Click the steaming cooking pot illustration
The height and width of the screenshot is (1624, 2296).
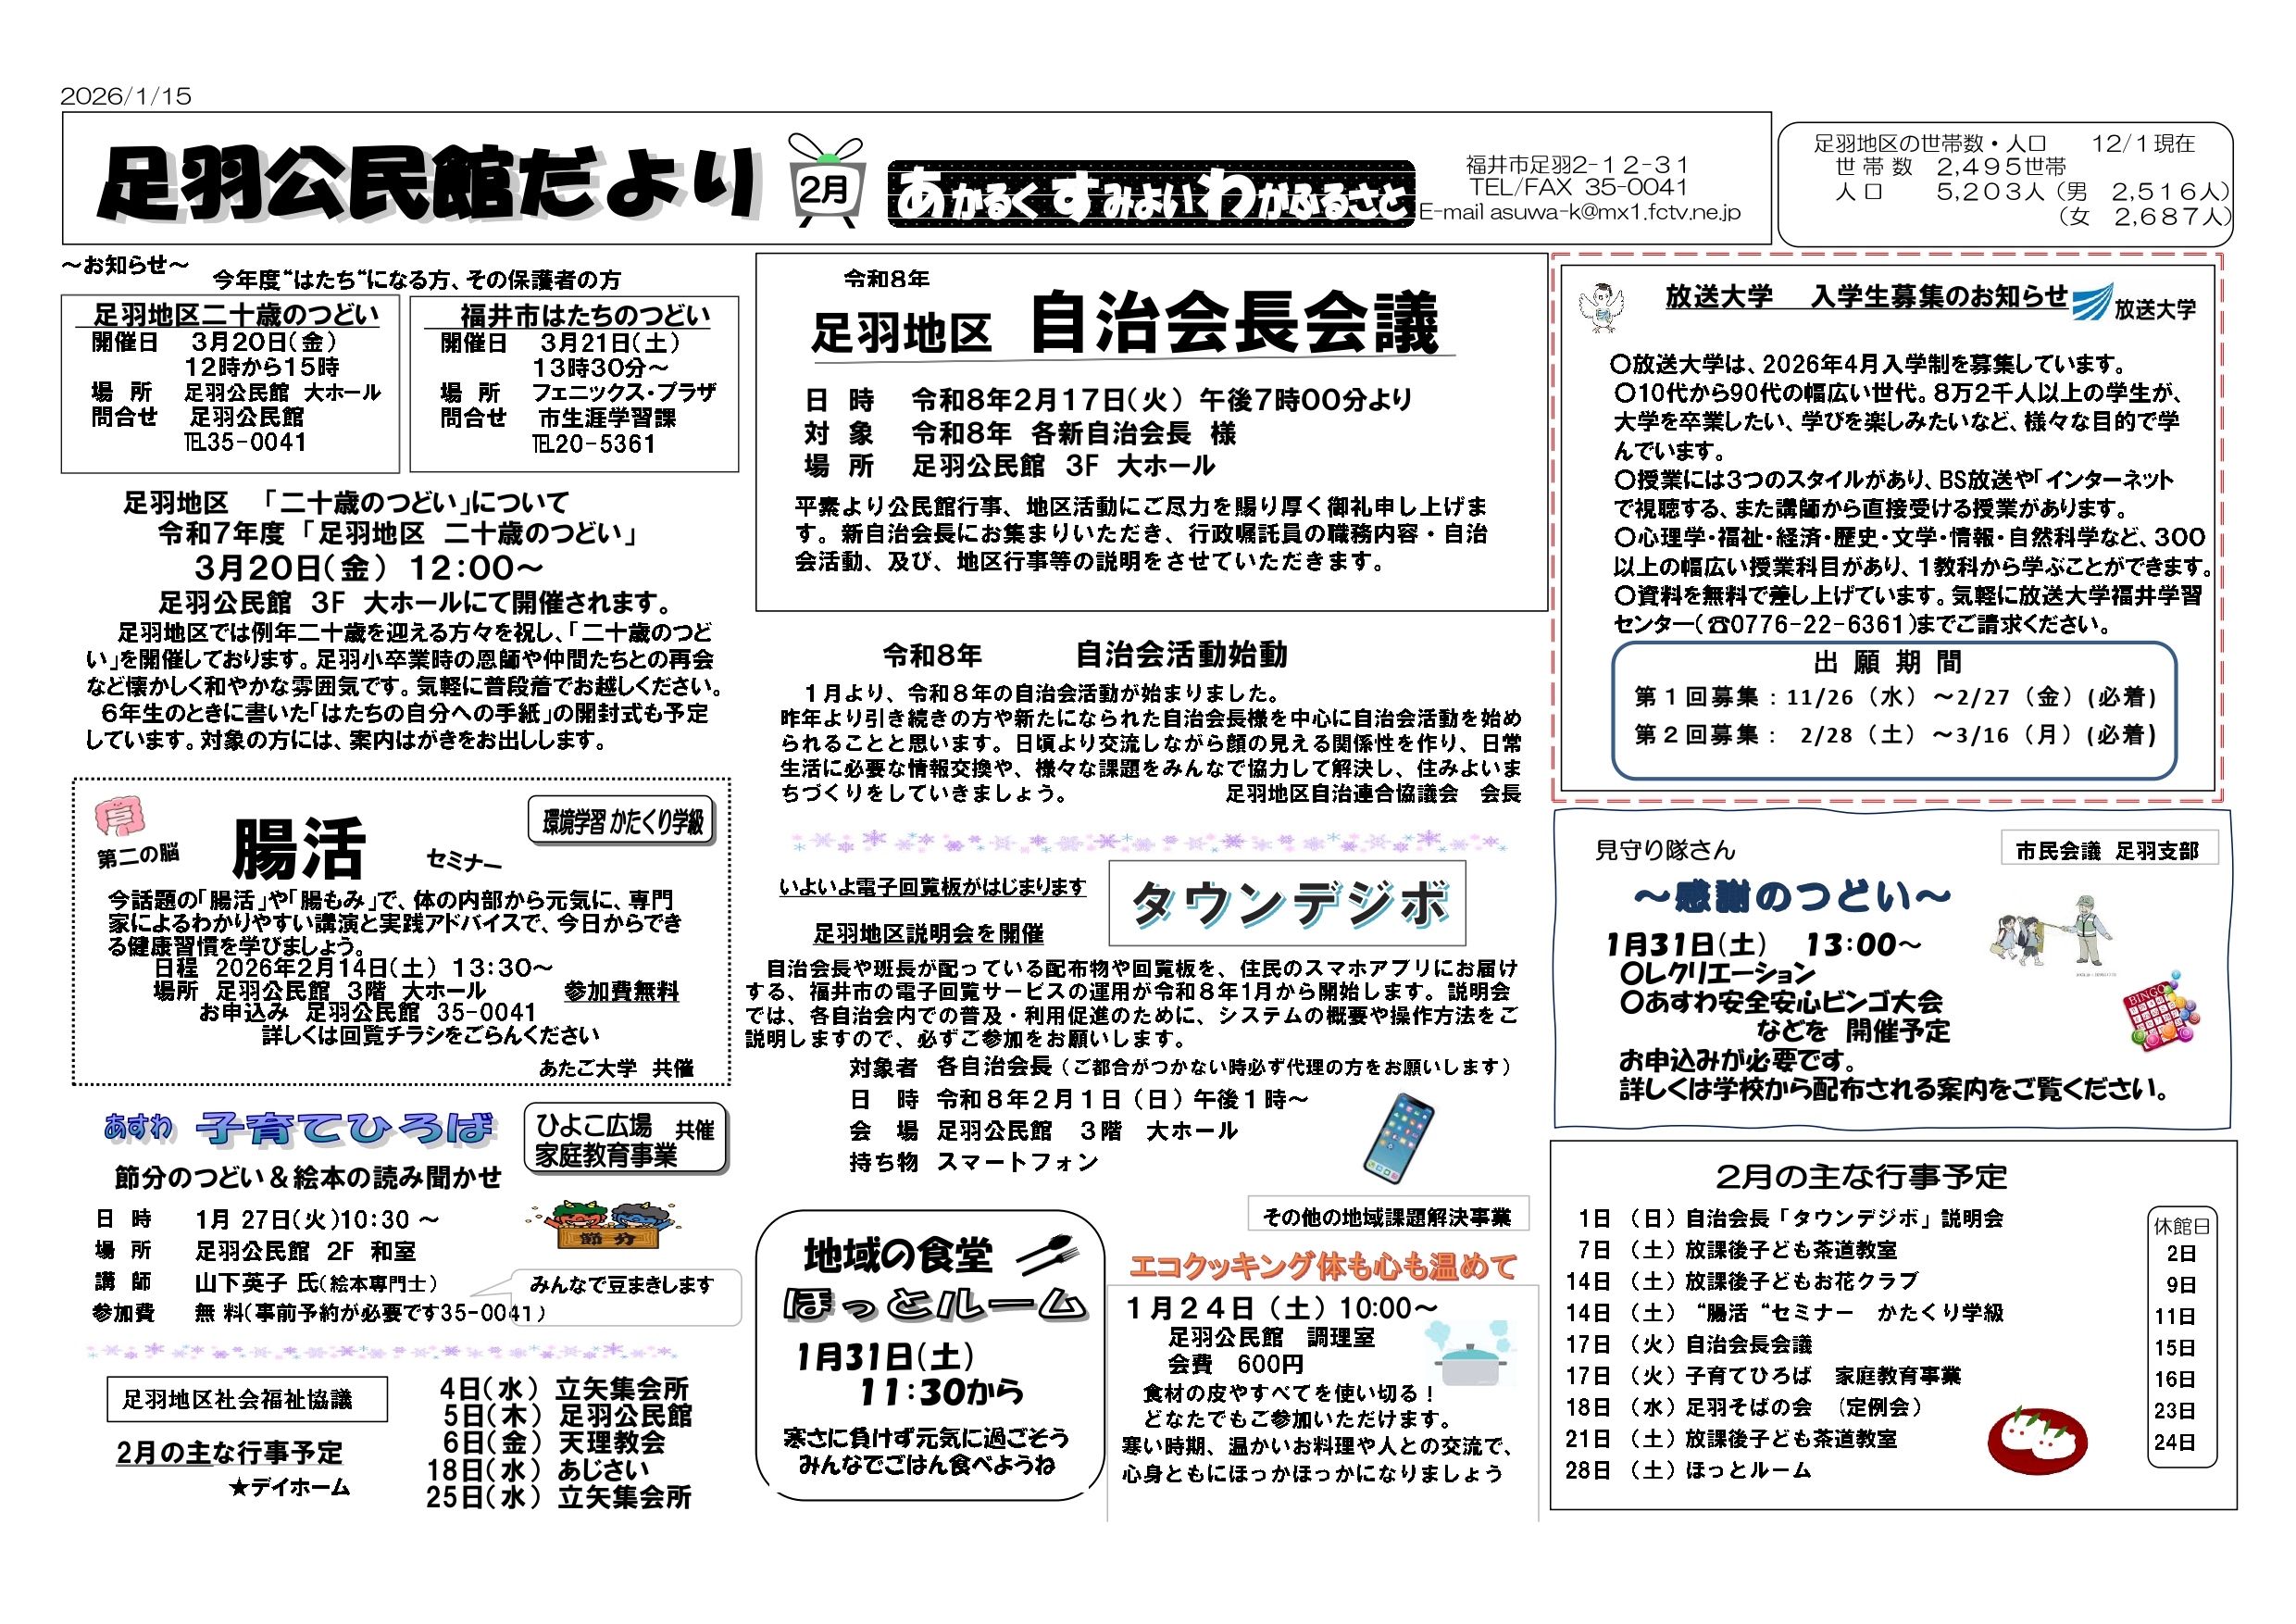pos(1470,1354)
